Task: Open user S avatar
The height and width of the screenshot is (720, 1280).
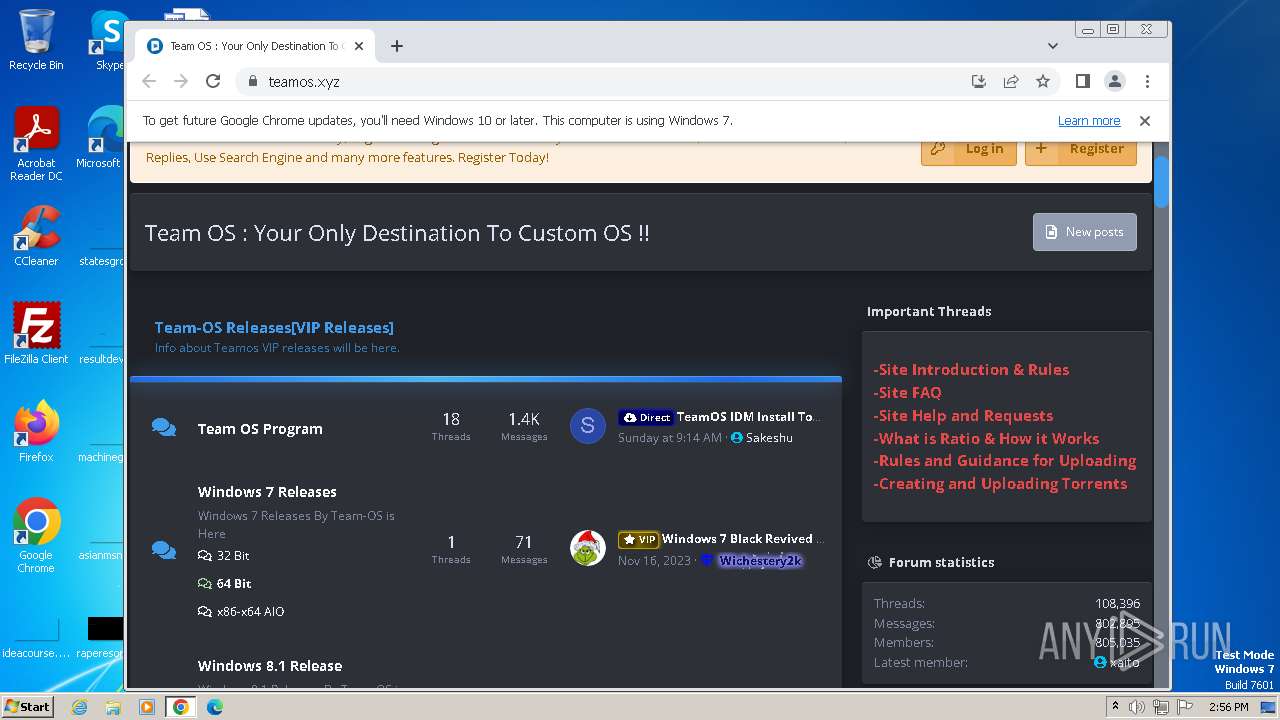Action: 588,427
